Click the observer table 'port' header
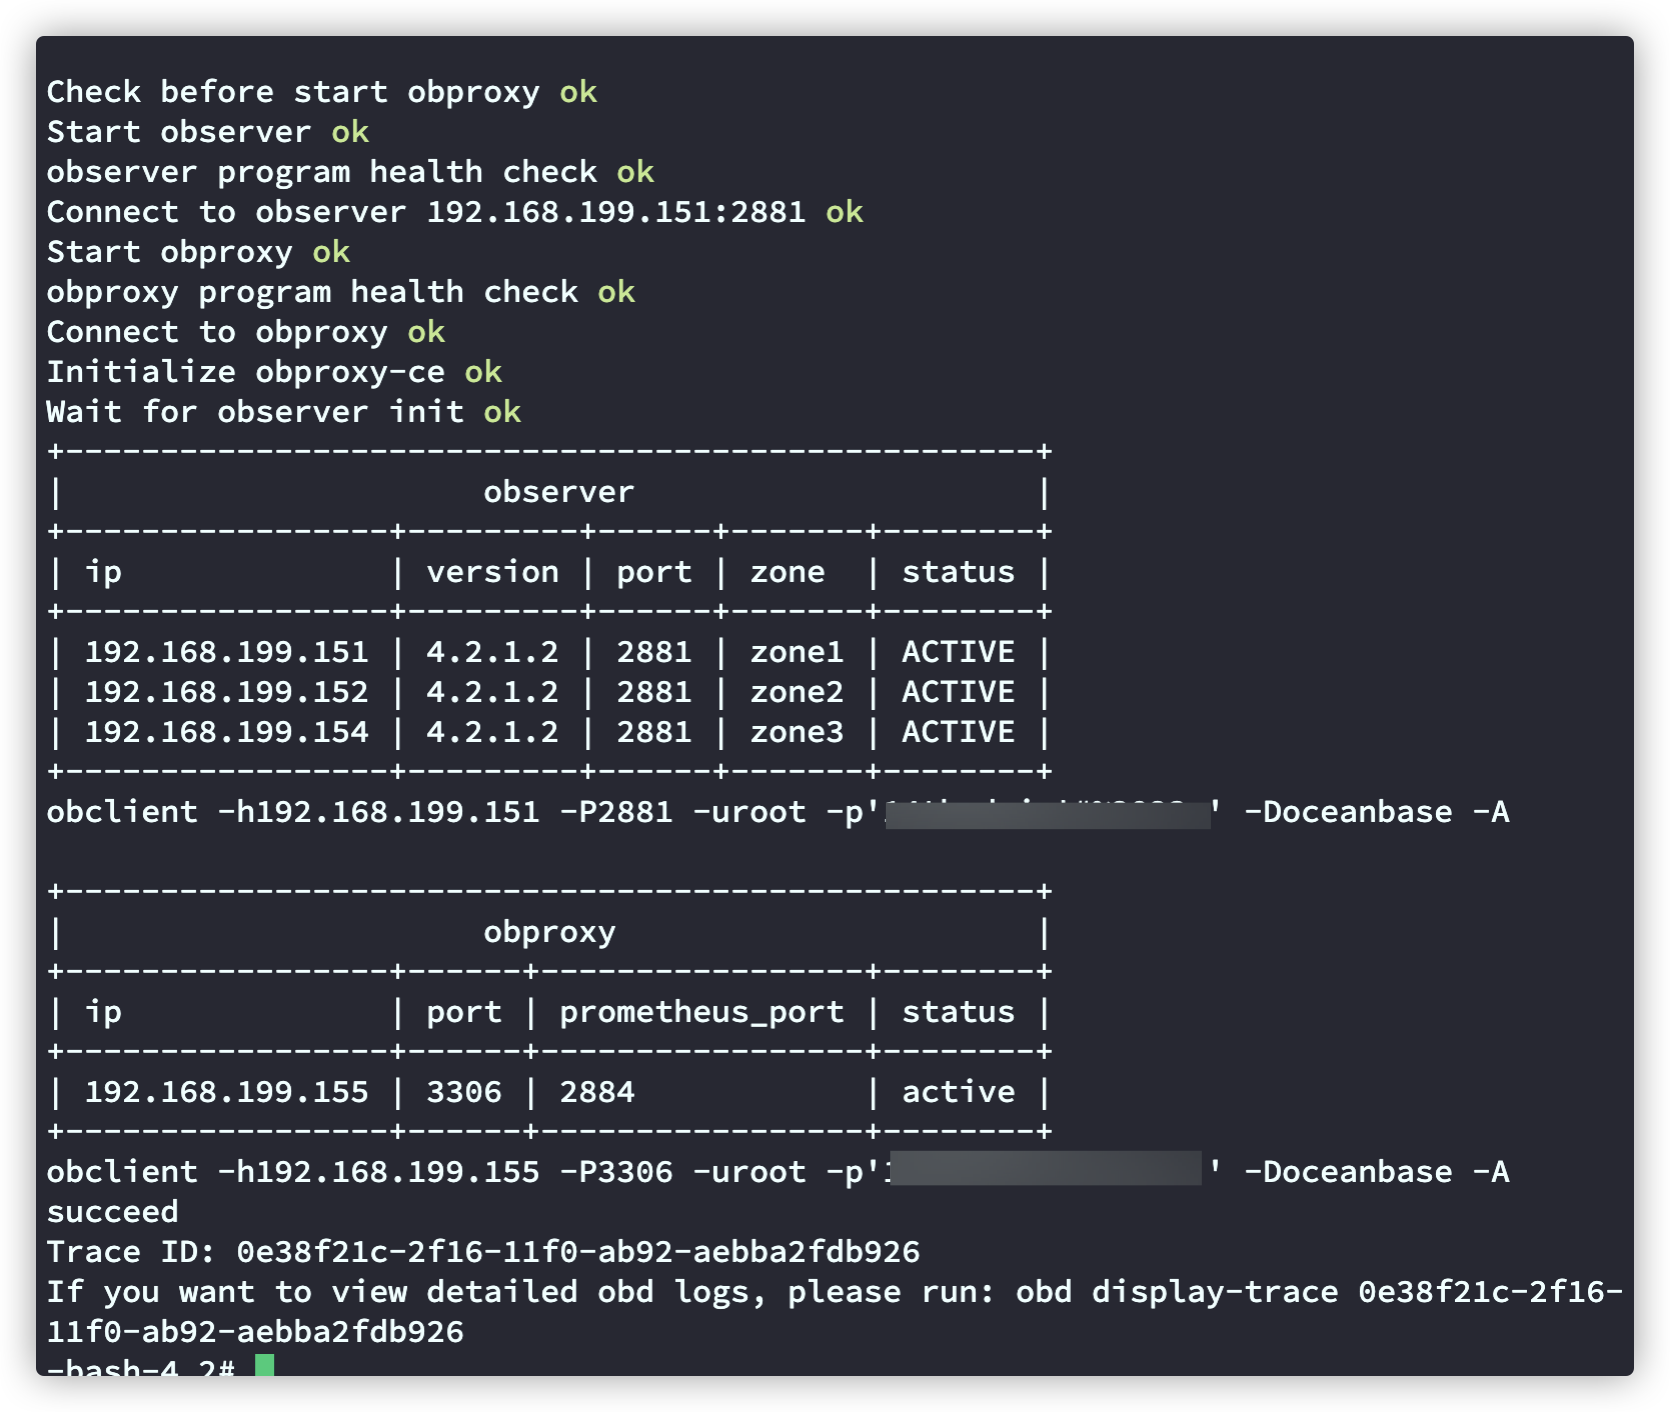1670x1412 pixels. coord(654,573)
